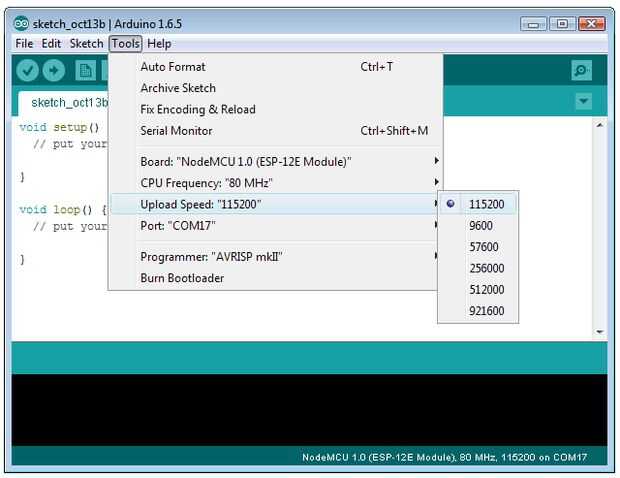The height and width of the screenshot is (478, 620).
Task: Select the 512000 upload speed option
Action: click(x=478, y=290)
